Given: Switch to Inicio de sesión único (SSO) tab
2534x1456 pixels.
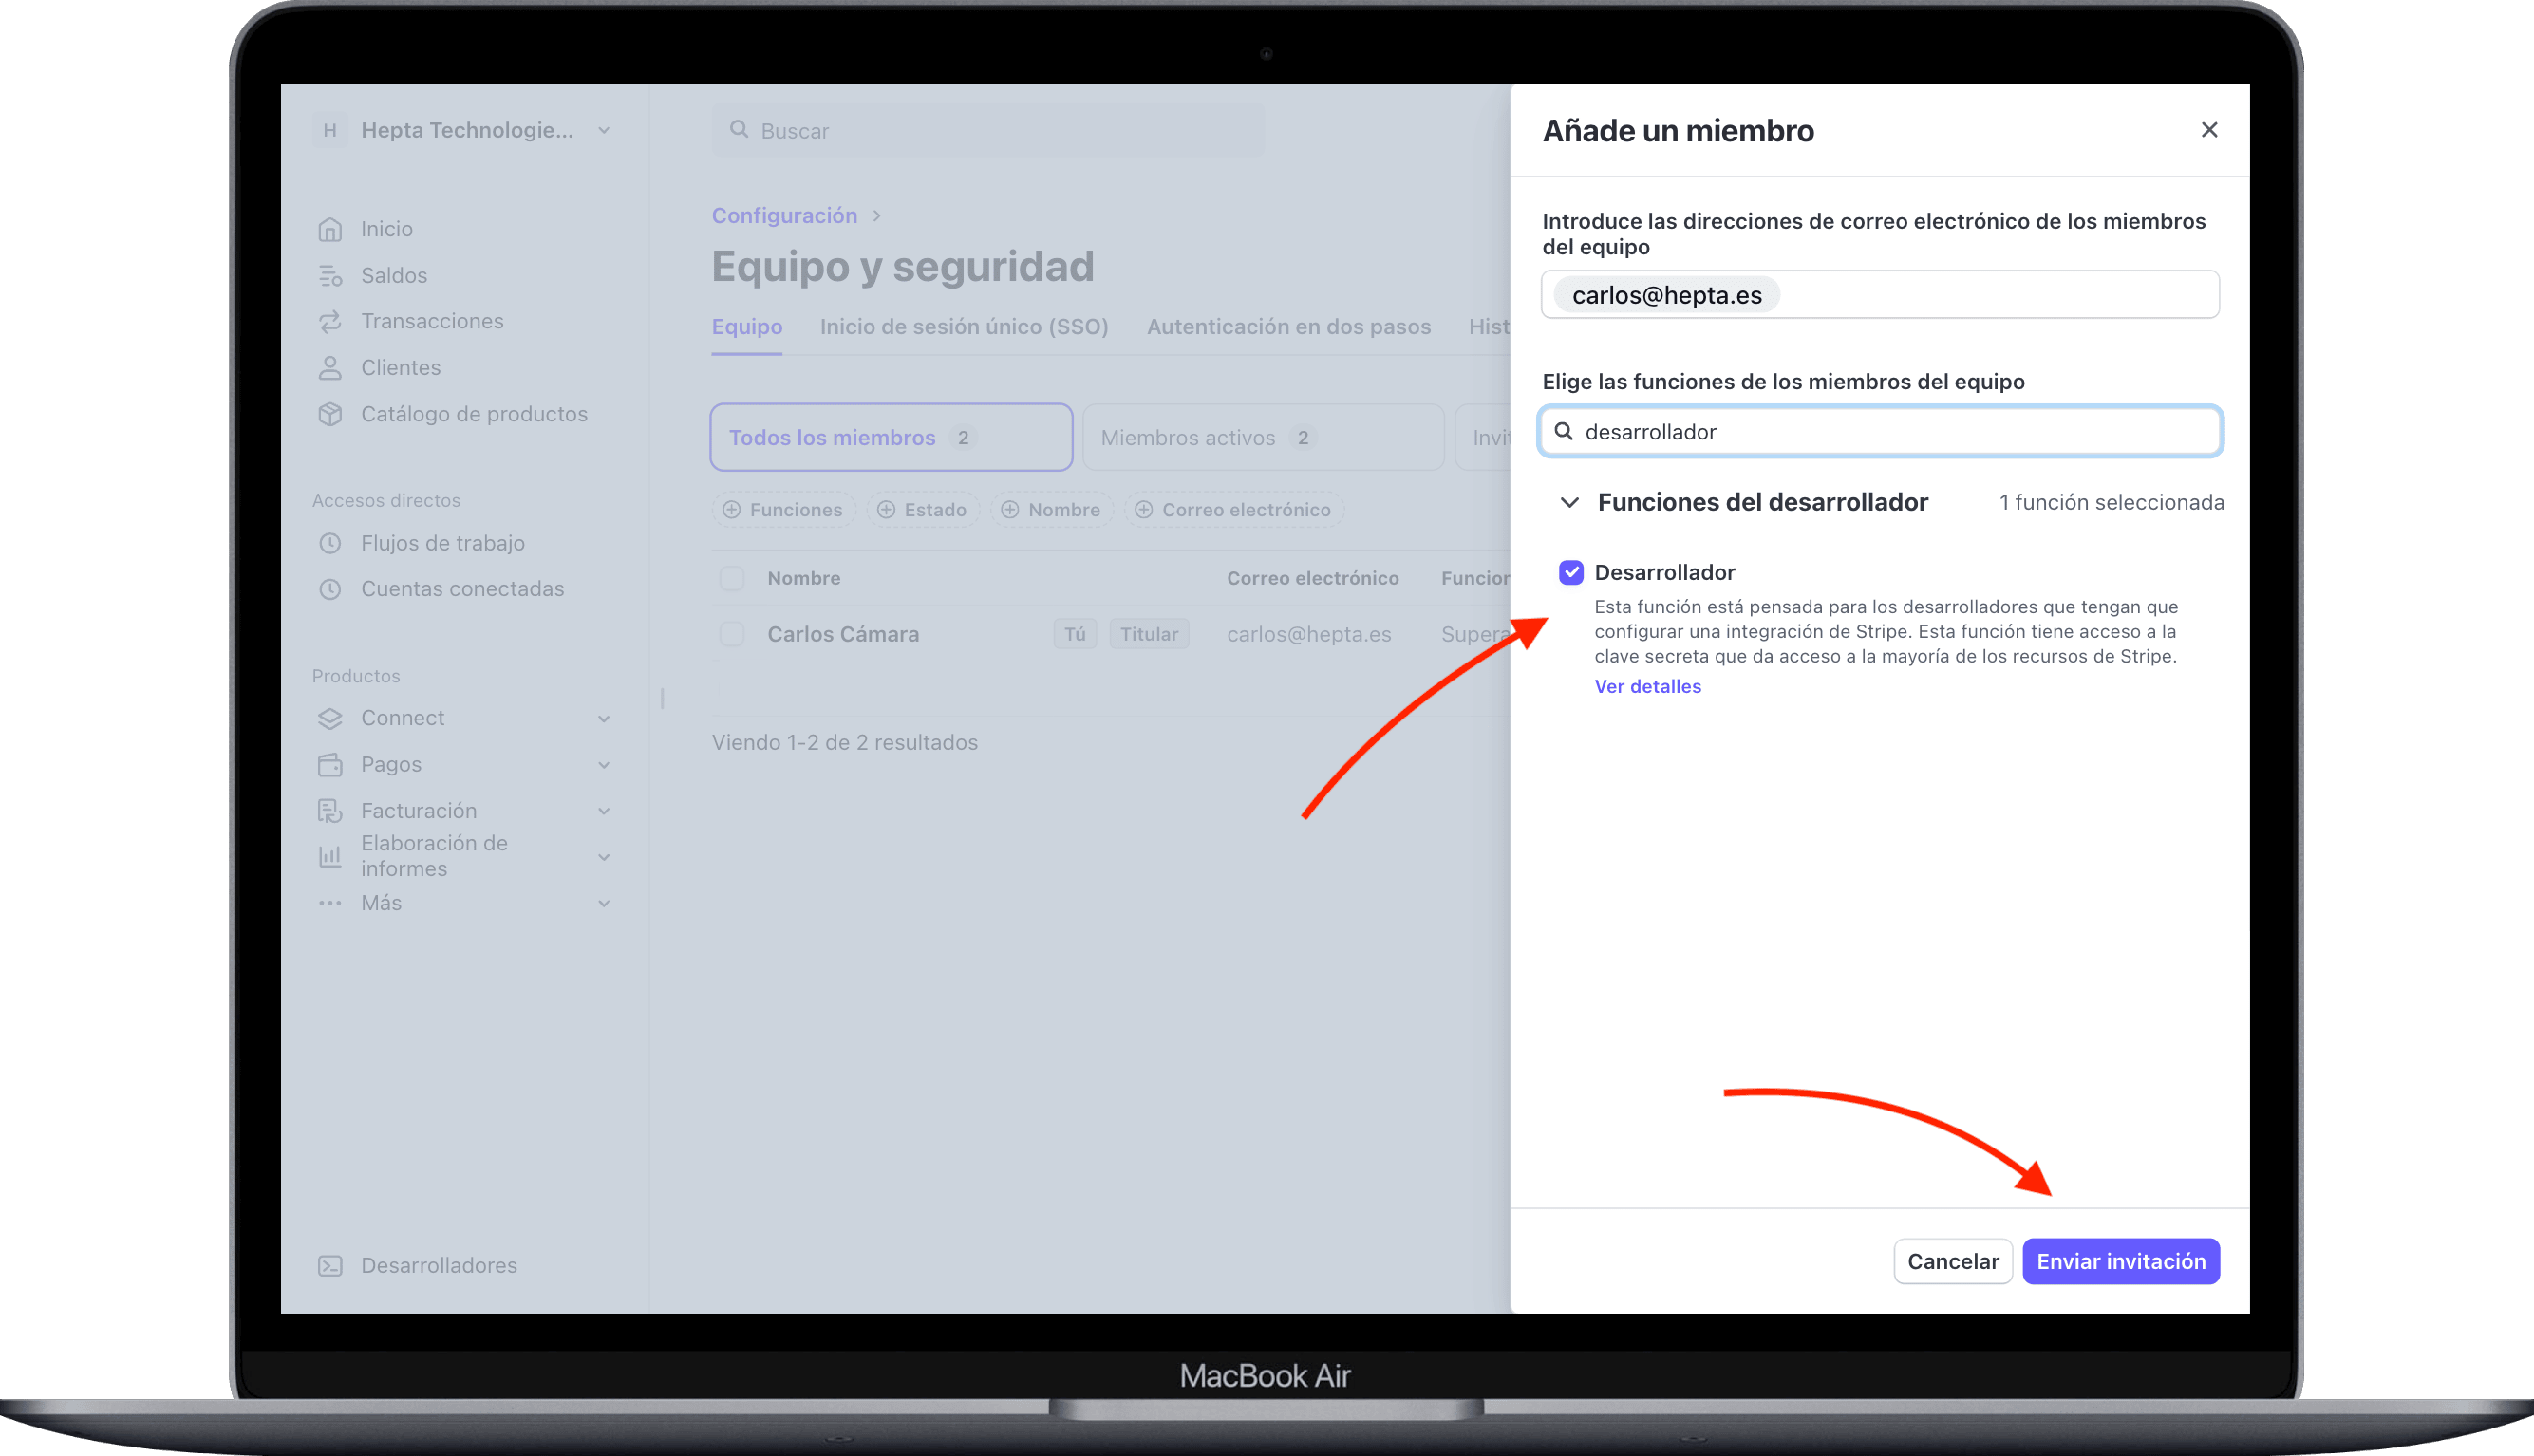Looking at the screenshot, I should pyautogui.click(x=964, y=327).
